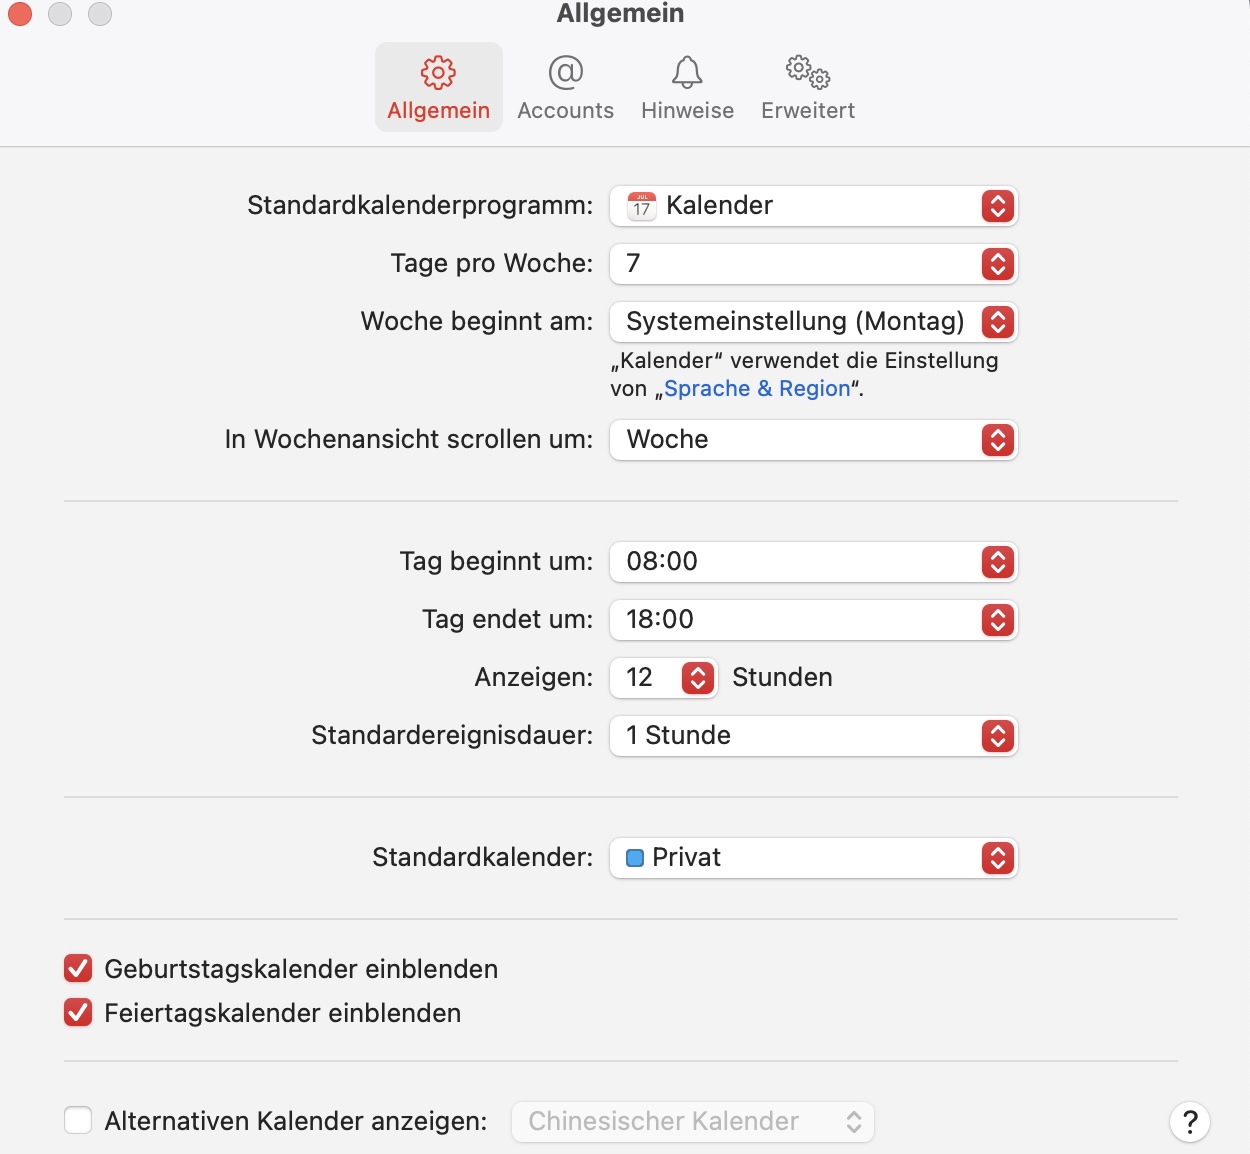Disable Geburtstagskalender einblenden checkbox
The image size is (1250, 1154).
pyautogui.click(x=78, y=969)
